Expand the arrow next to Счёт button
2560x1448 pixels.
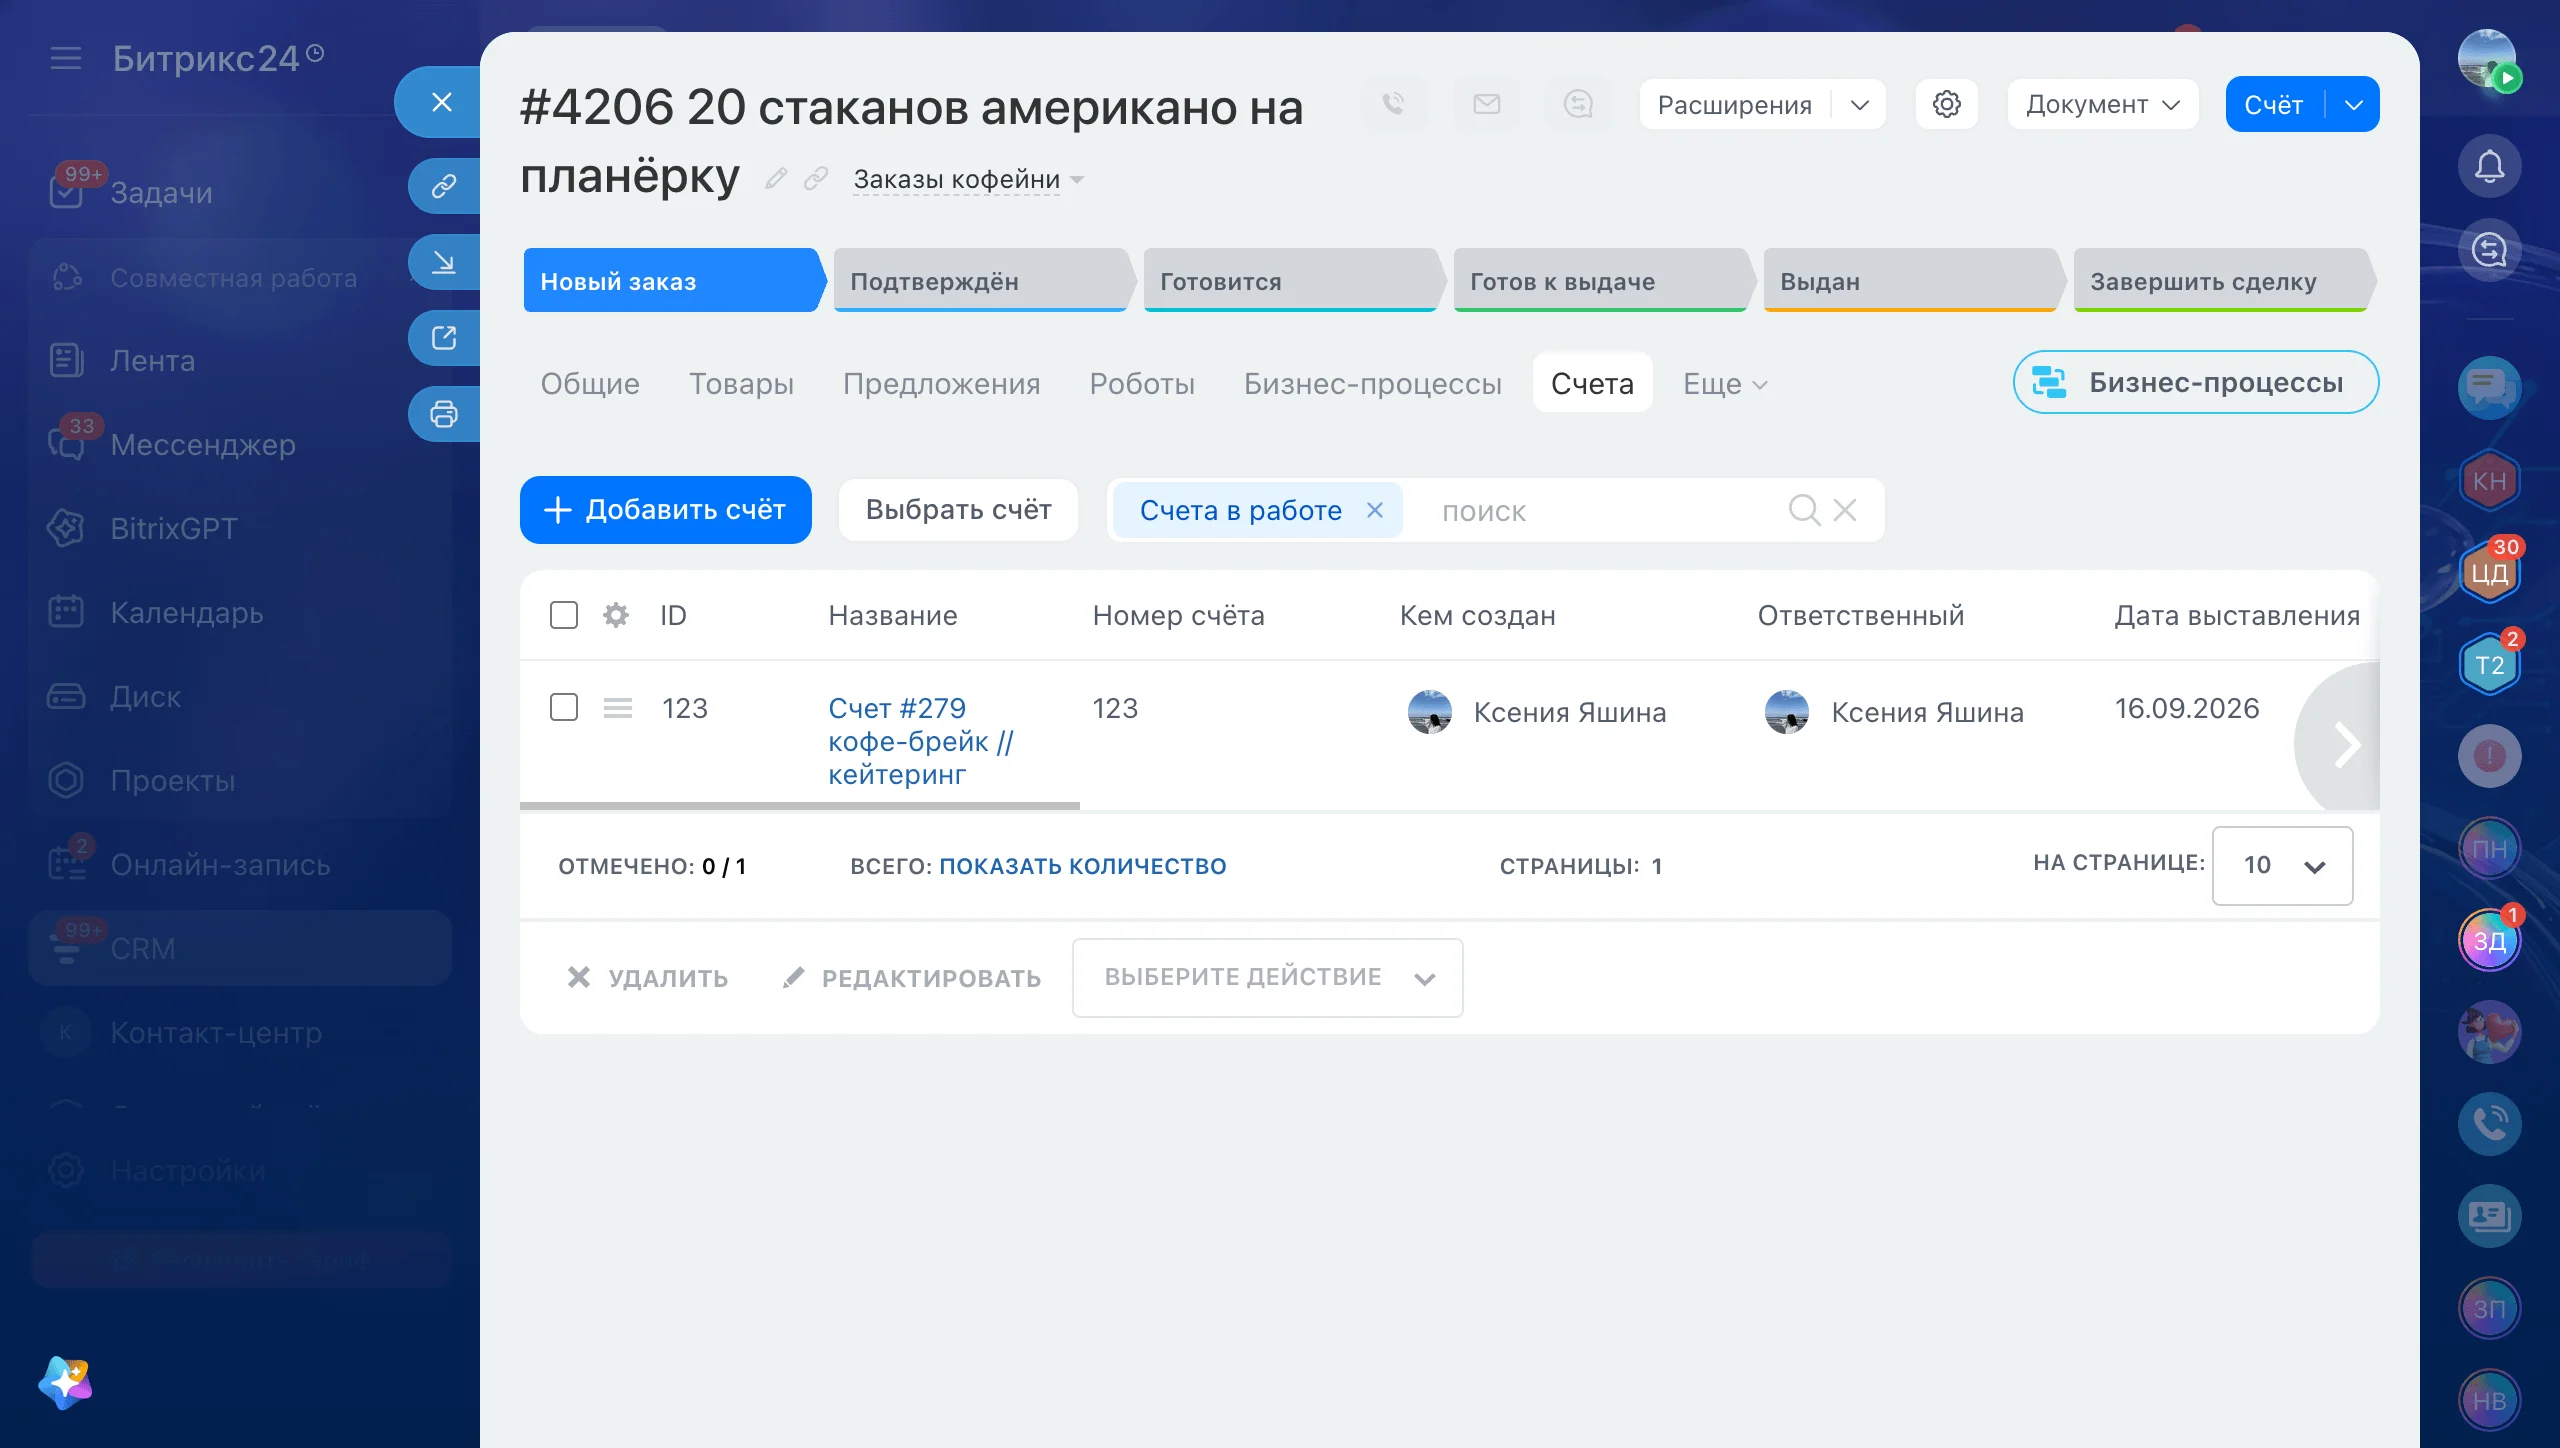[x=2353, y=104]
